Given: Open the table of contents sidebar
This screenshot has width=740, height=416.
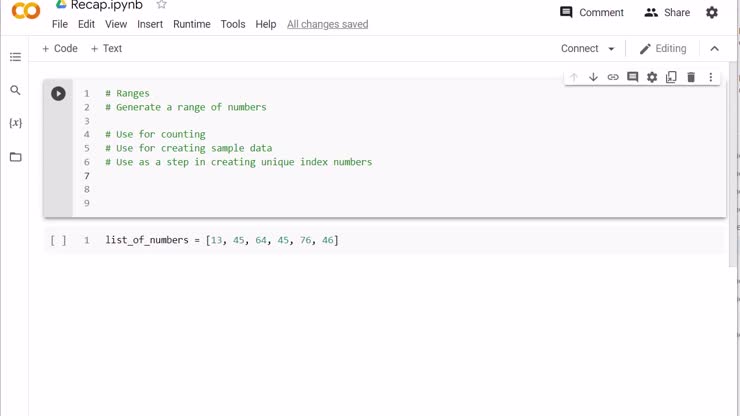Looking at the screenshot, I should click(15, 57).
